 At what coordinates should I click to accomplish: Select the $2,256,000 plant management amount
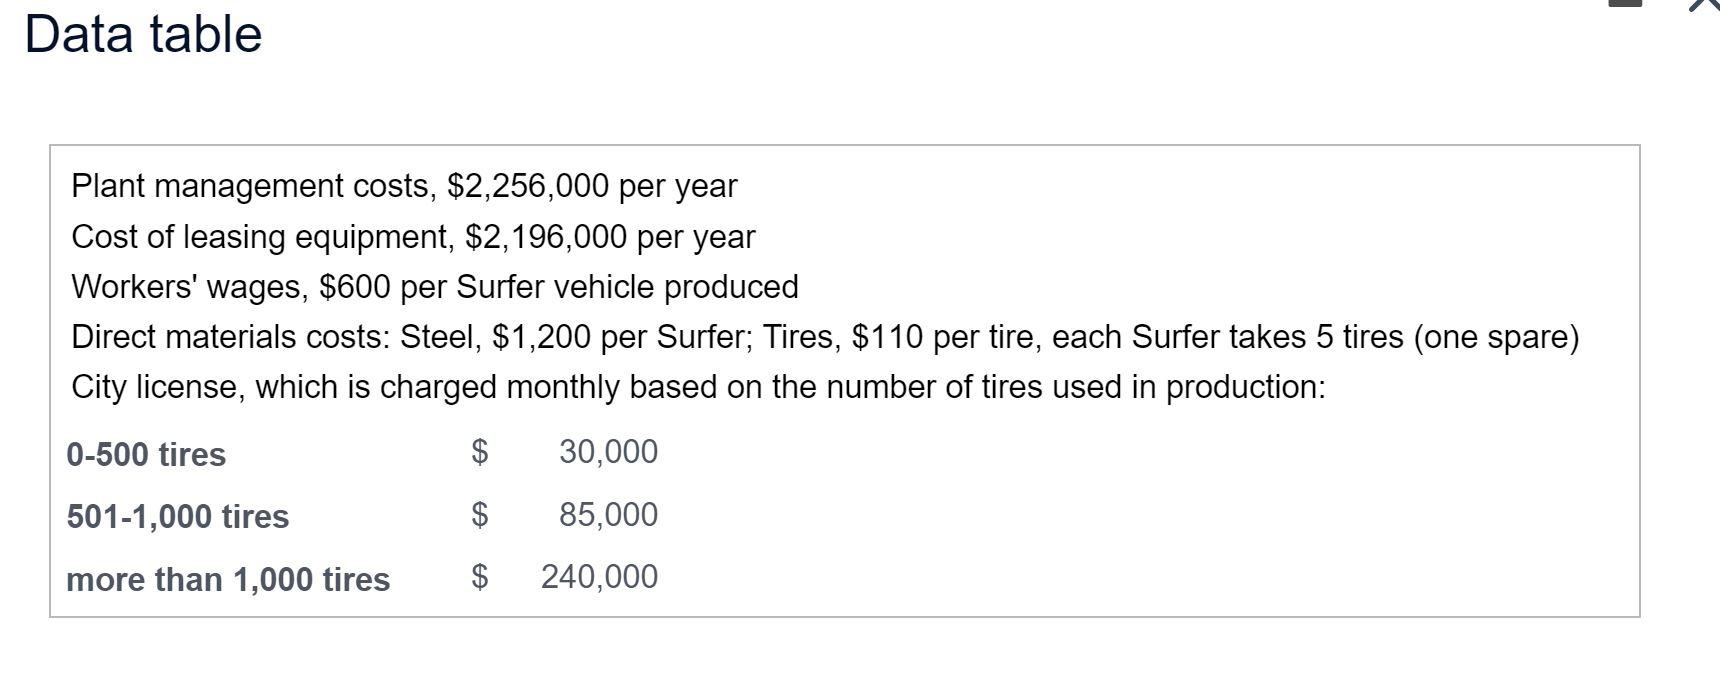(528, 186)
